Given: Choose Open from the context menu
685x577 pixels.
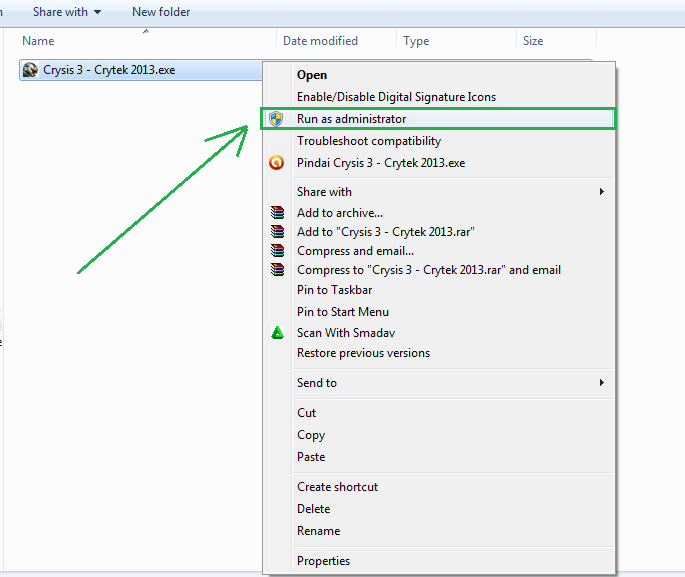Looking at the screenshot, I should pos(439,75).
